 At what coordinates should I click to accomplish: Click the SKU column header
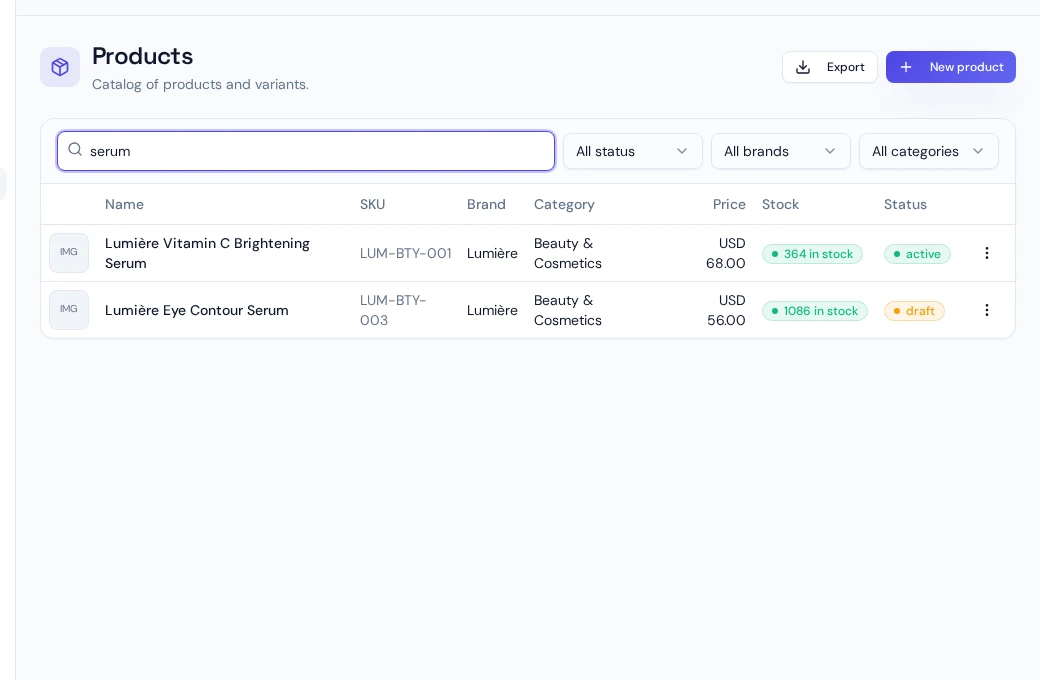pos(372,204)
